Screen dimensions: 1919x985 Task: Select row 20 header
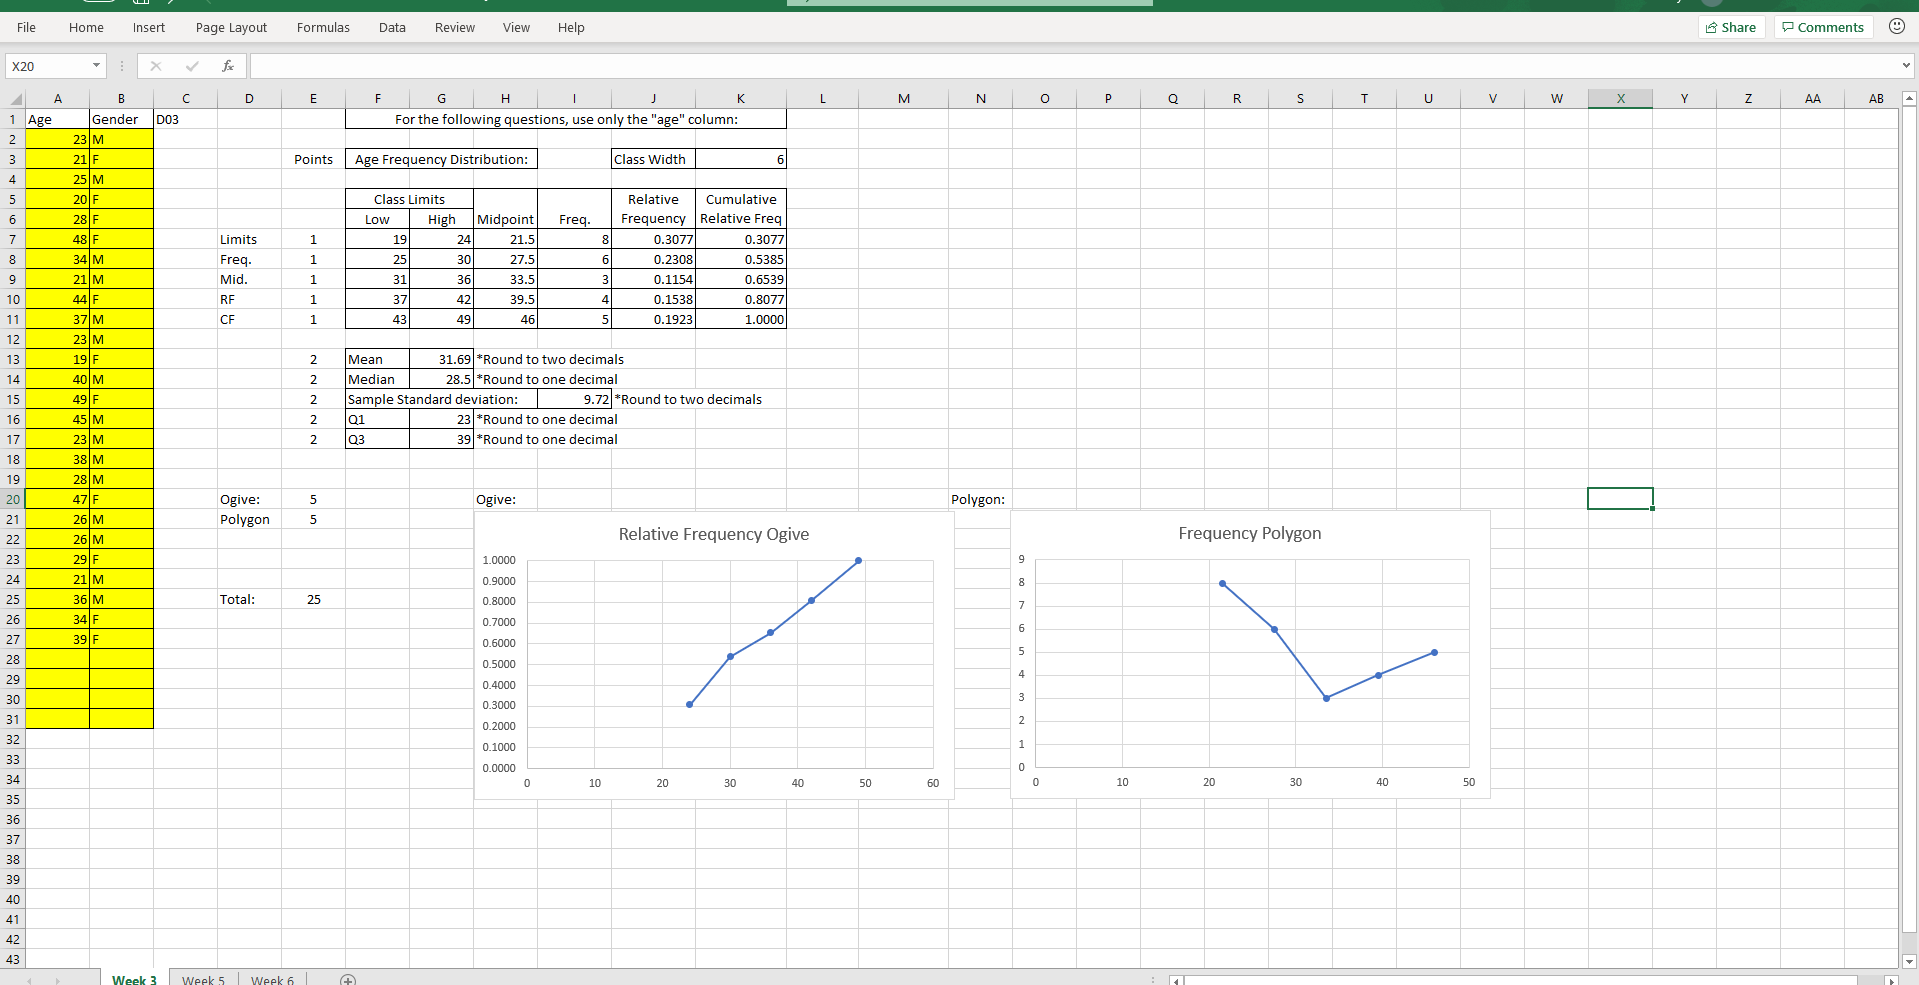click(13, 499)
